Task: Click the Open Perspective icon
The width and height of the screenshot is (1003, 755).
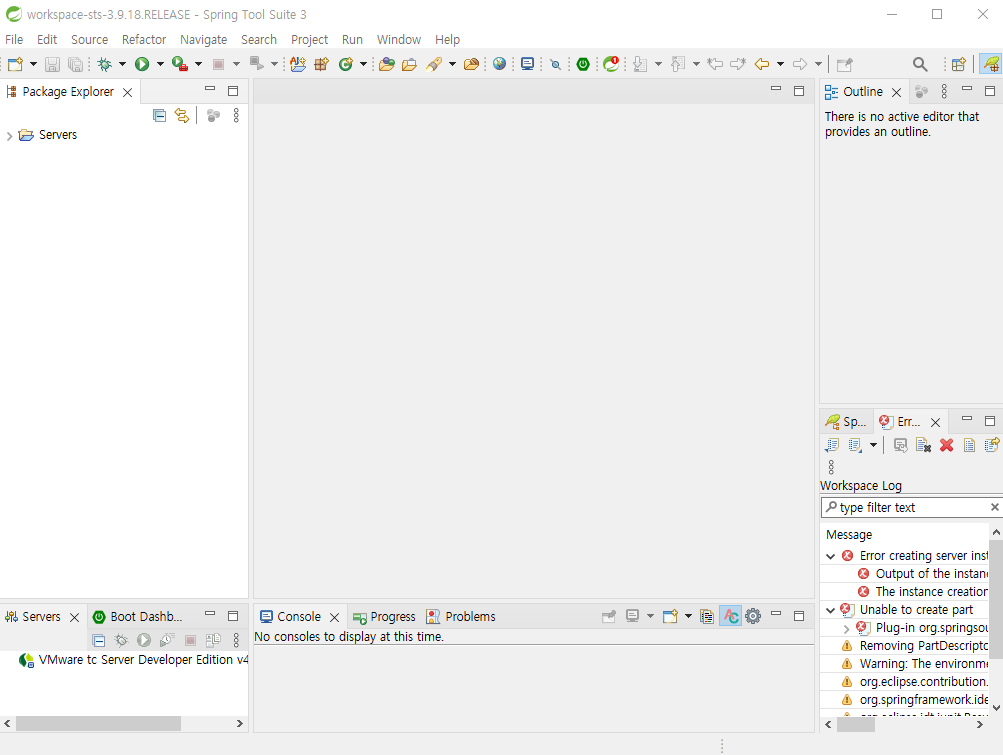Action: pos(958,64)
